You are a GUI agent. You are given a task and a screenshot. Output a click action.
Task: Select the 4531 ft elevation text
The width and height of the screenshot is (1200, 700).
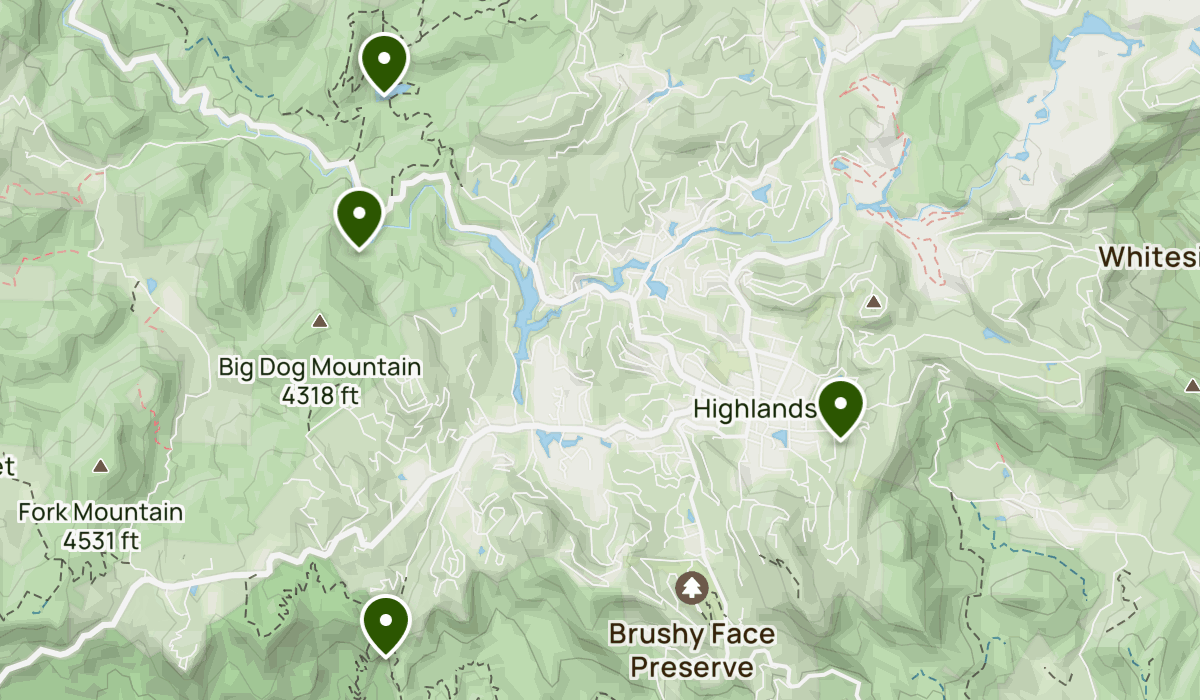pos(101,542)
